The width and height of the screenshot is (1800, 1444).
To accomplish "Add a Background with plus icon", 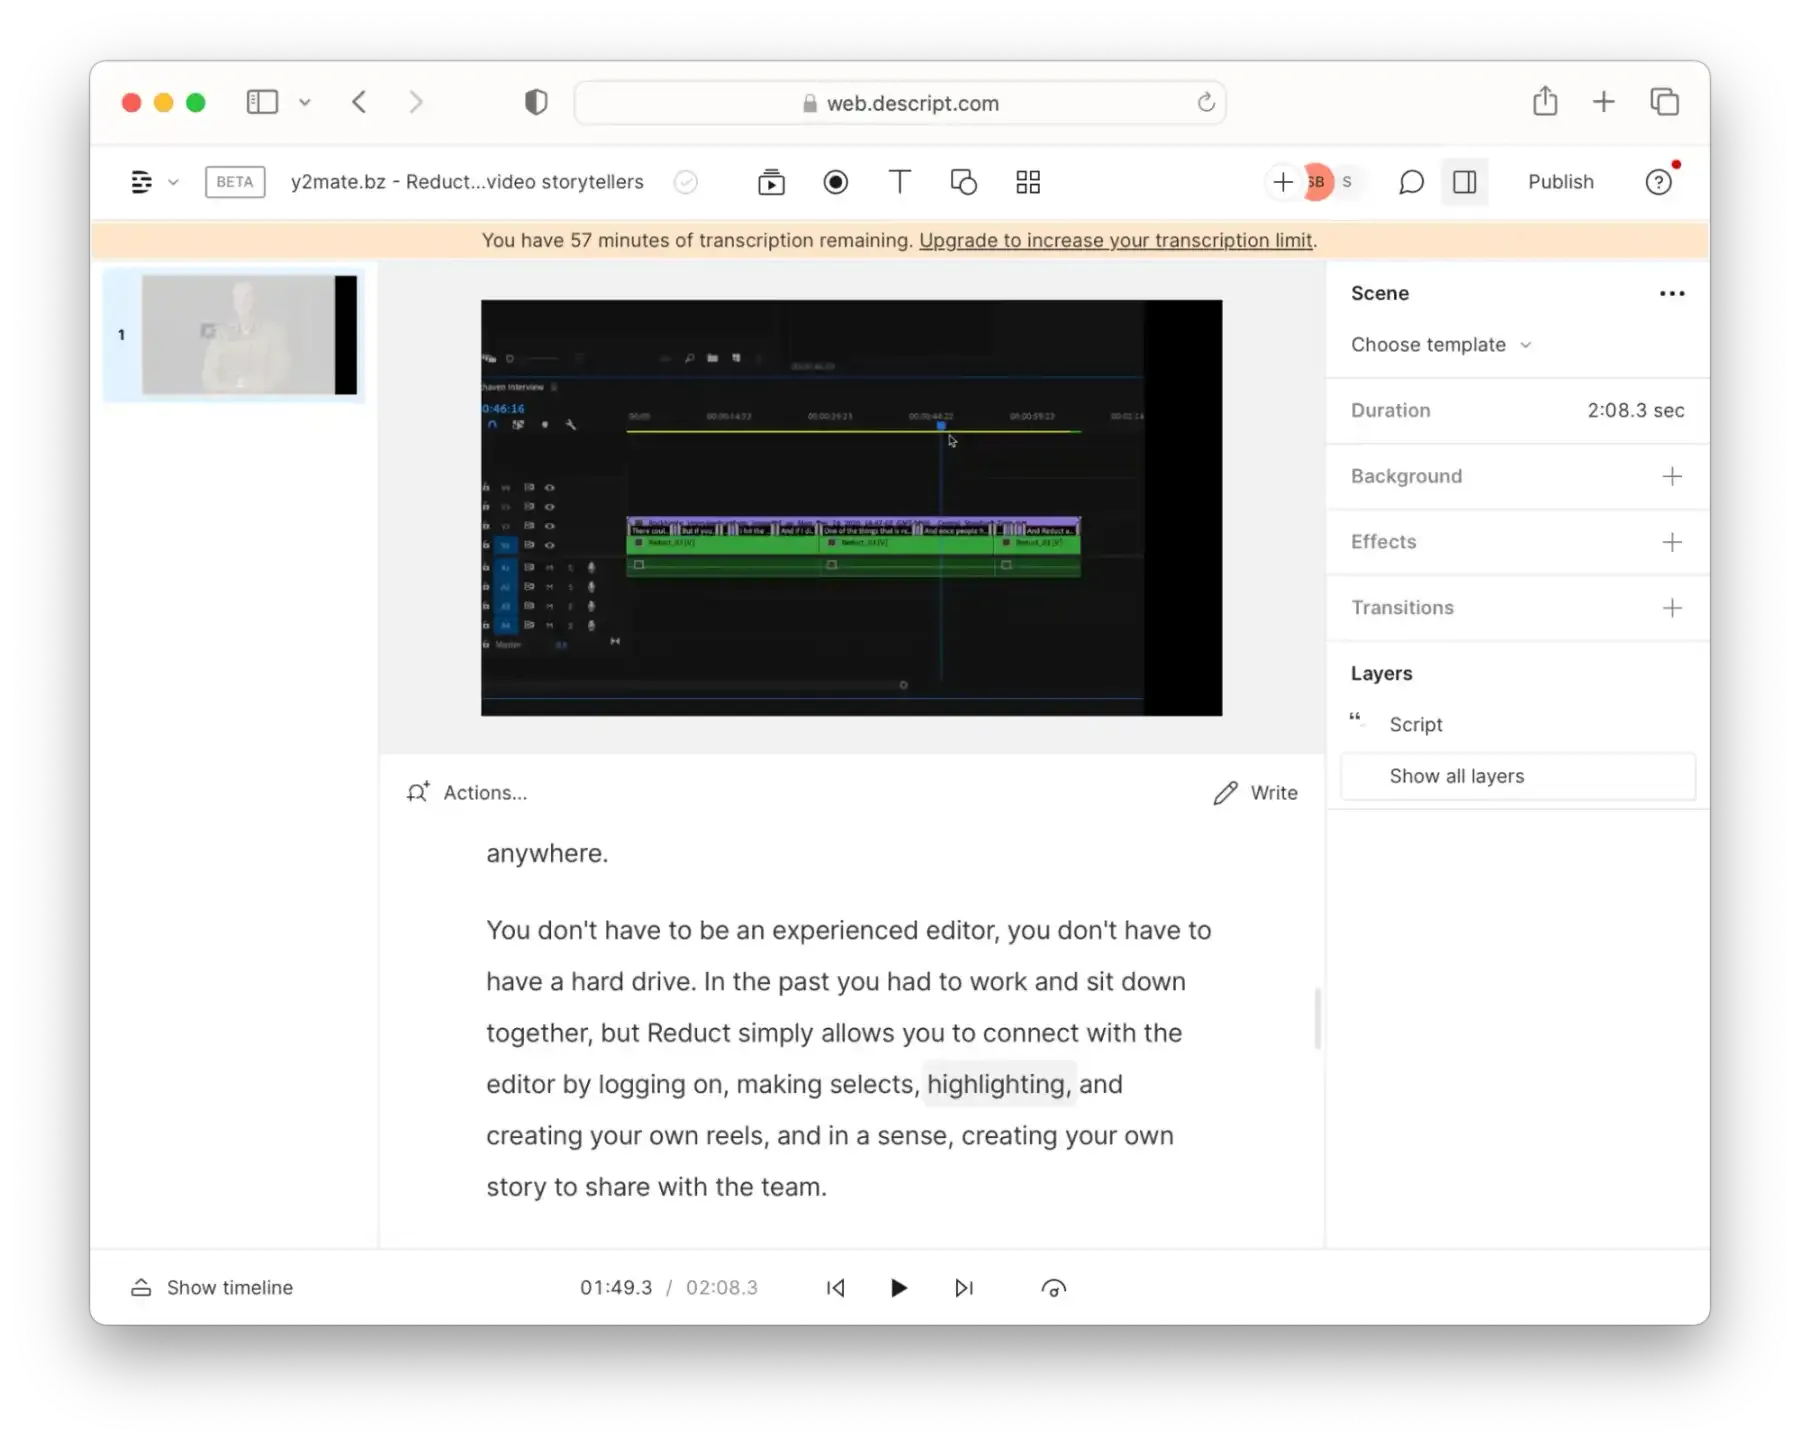I will 1672,477.
